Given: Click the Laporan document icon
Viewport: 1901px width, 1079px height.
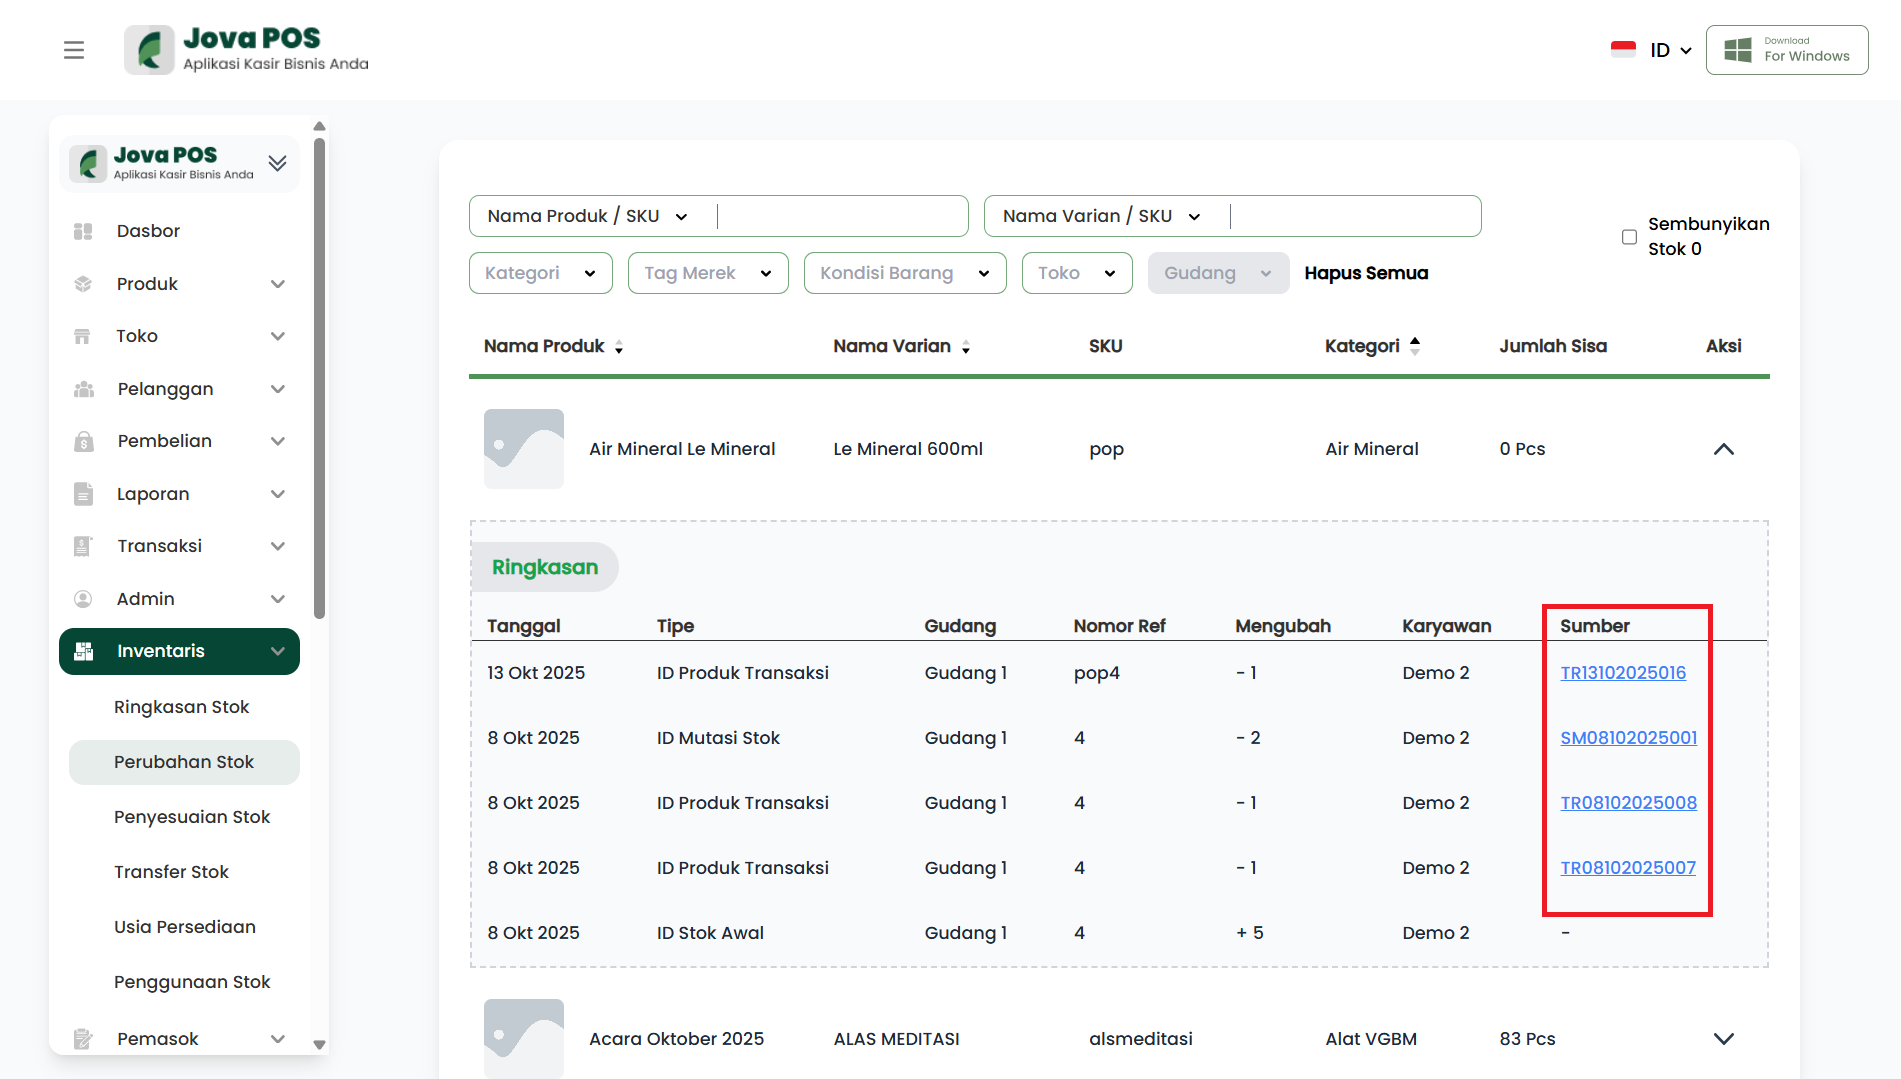Looking at the screenshot, I should coord(83,494).
